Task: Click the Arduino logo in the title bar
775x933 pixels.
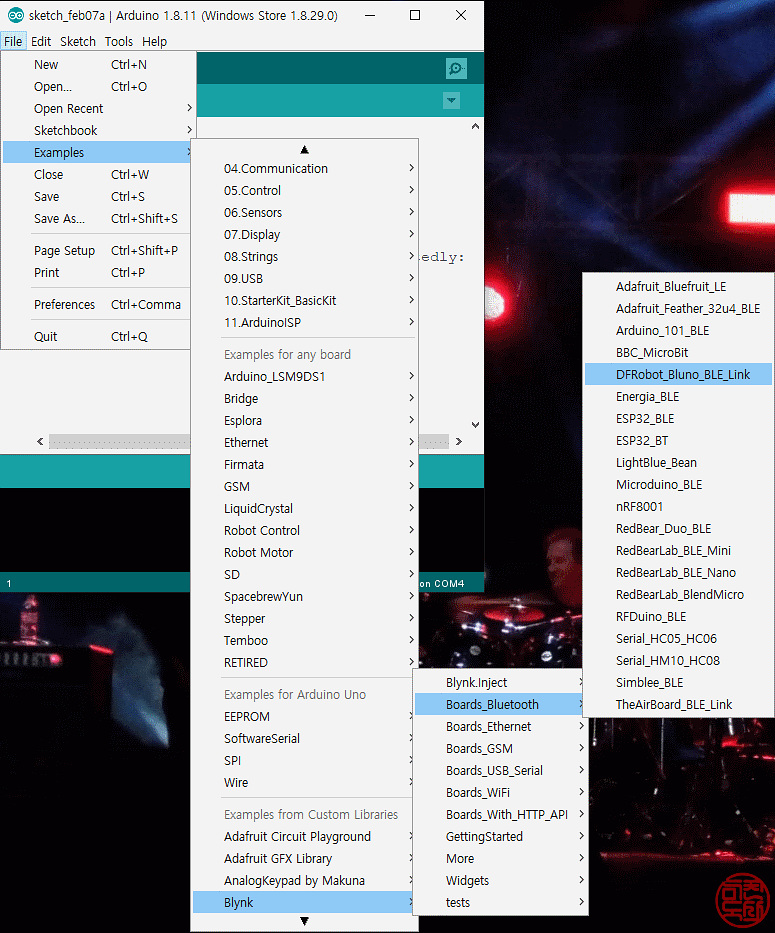Action: tap(15, 15)
